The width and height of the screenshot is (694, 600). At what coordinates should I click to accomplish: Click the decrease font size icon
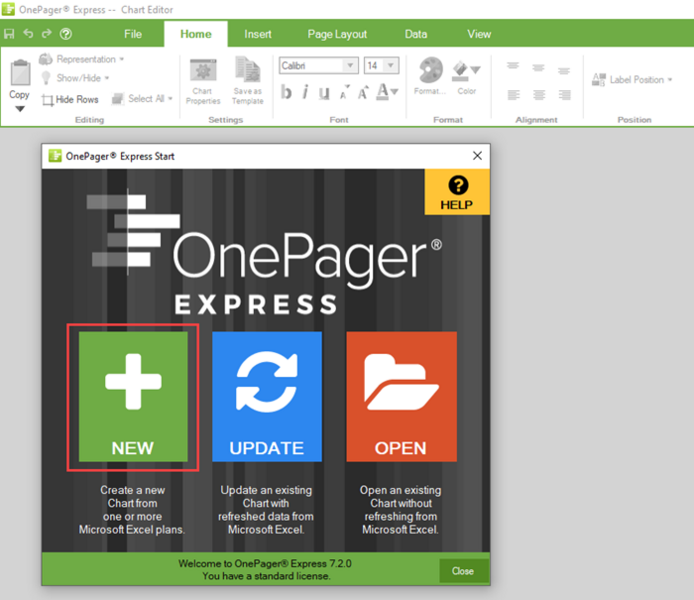click(344, 92)
